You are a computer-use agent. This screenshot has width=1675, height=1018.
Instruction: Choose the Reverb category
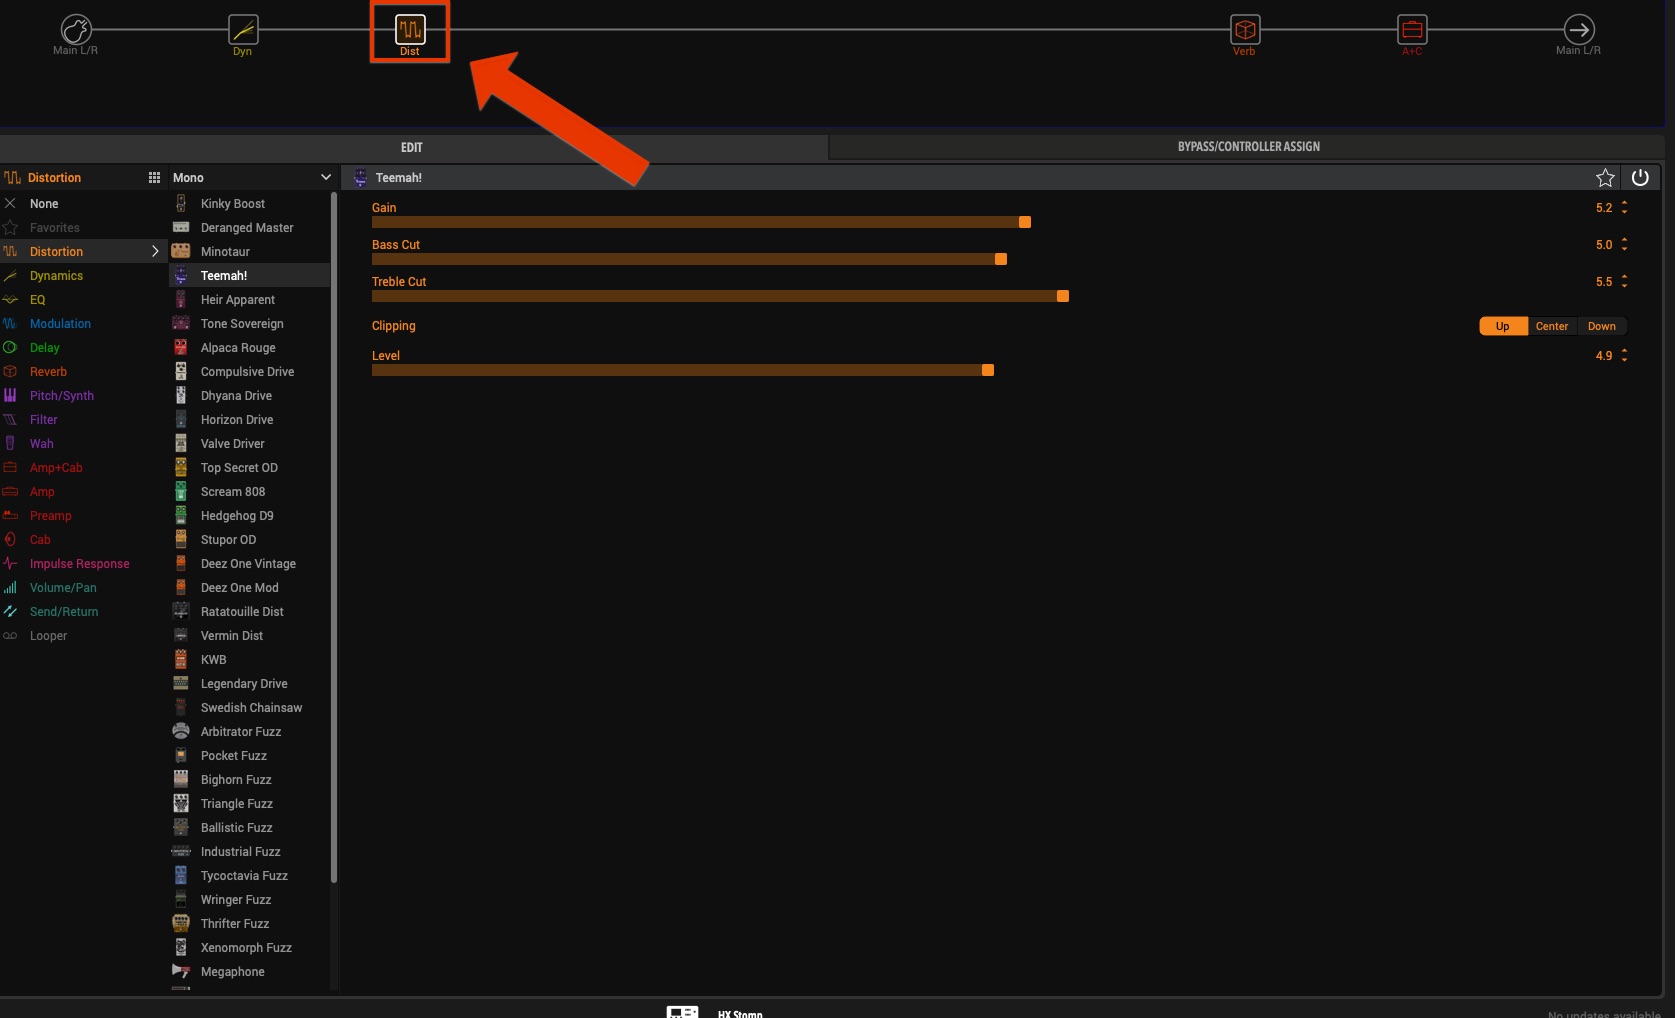point(48,372)
